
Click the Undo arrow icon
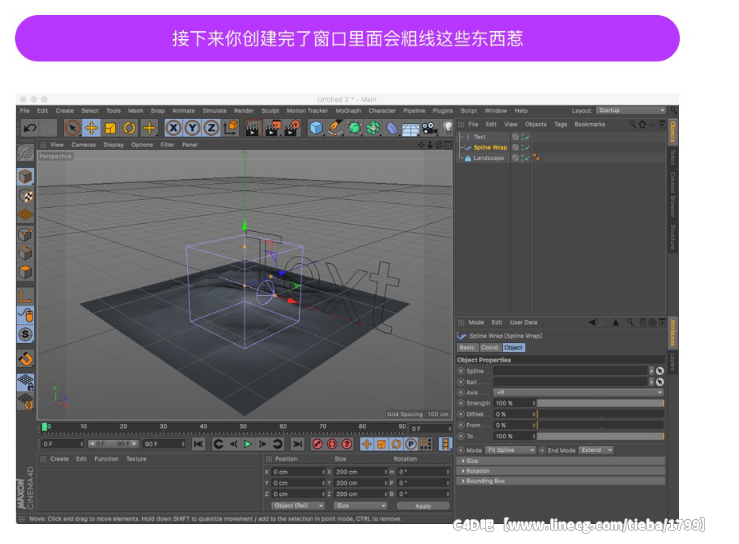point(30,128)
